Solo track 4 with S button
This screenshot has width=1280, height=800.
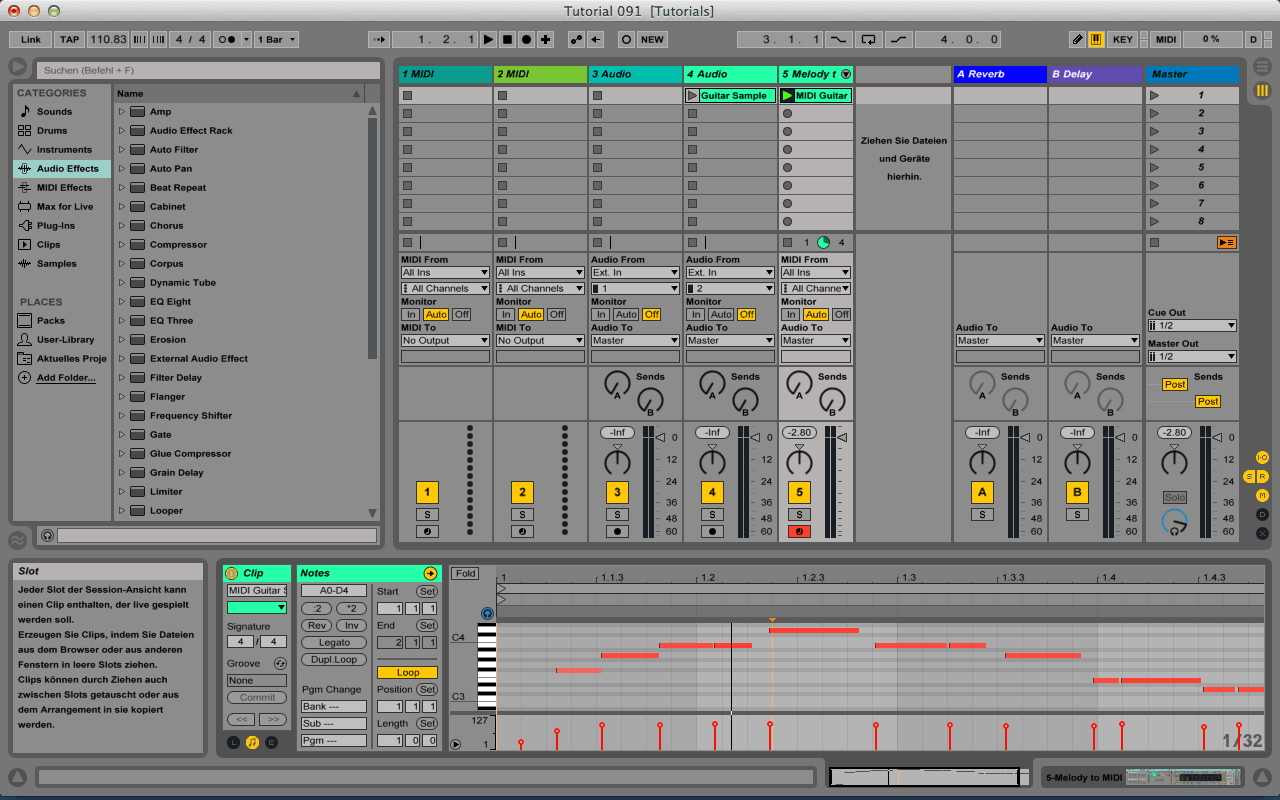[712, 514]
